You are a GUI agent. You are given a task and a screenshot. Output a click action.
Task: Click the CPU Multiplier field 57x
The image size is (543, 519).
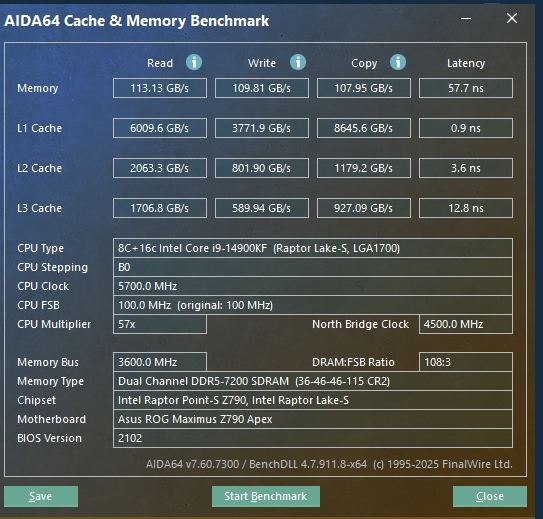pyautogui.click(x=160, y=324)
